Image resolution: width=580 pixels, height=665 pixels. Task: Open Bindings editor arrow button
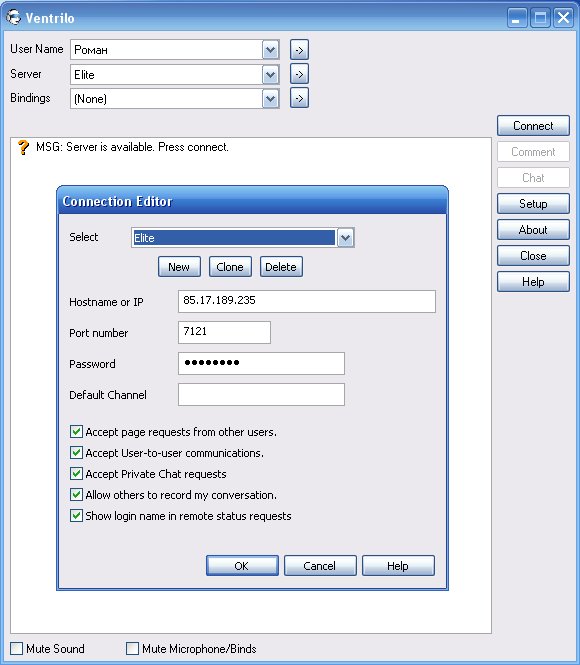(x=299, y=98)
